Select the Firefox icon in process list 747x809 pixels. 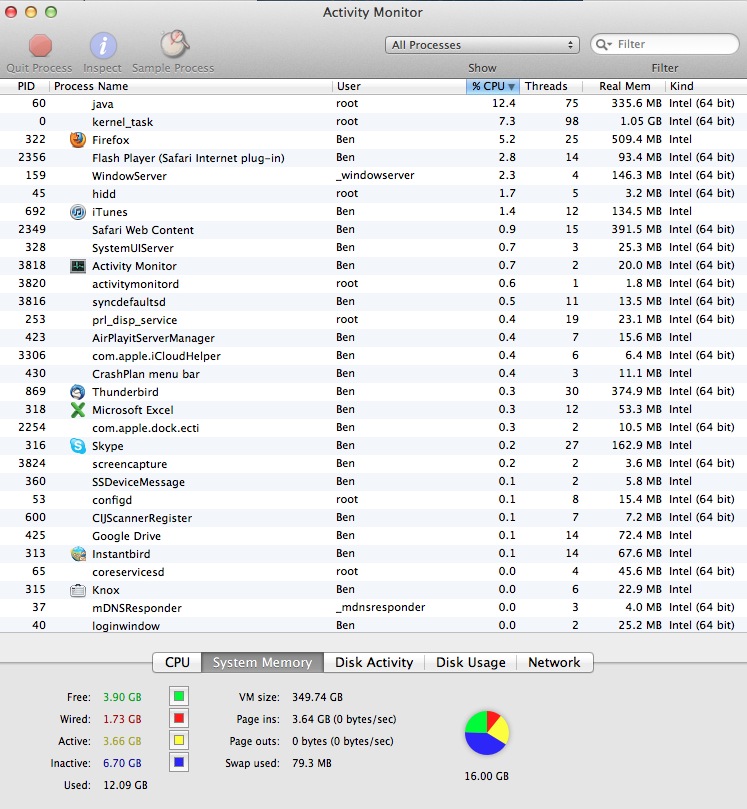tap(78, 139)
